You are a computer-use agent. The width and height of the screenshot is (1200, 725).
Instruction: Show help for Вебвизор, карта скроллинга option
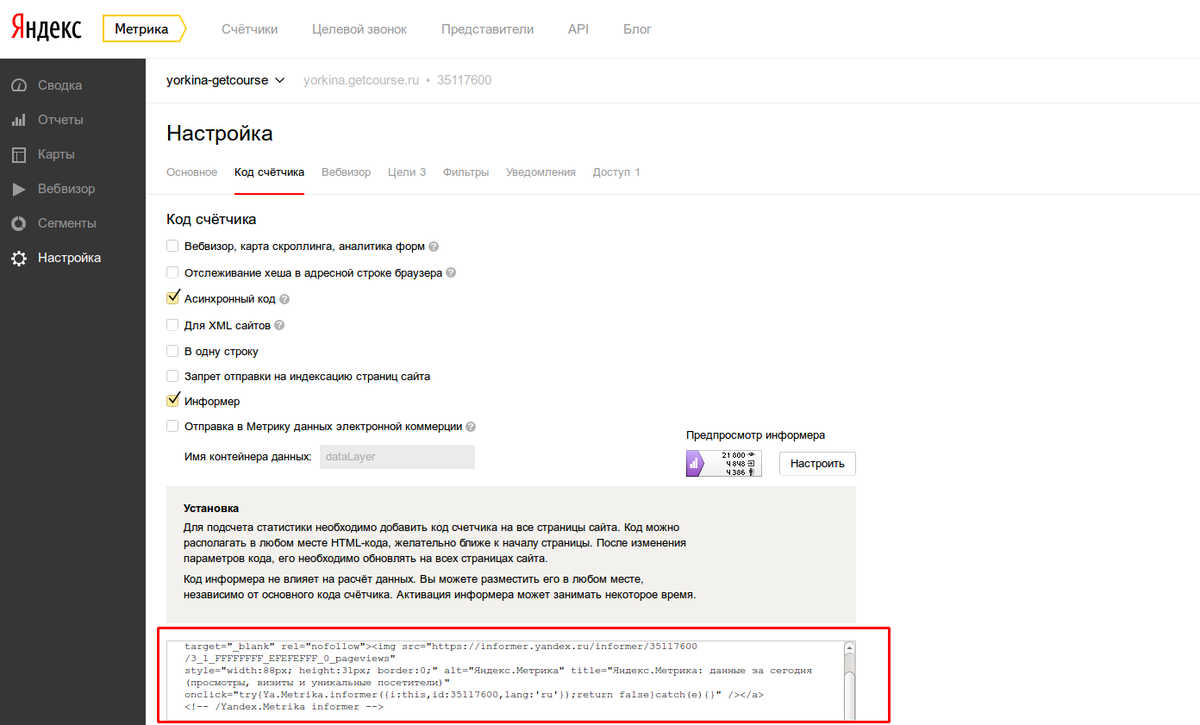click(x=434, y=247)
